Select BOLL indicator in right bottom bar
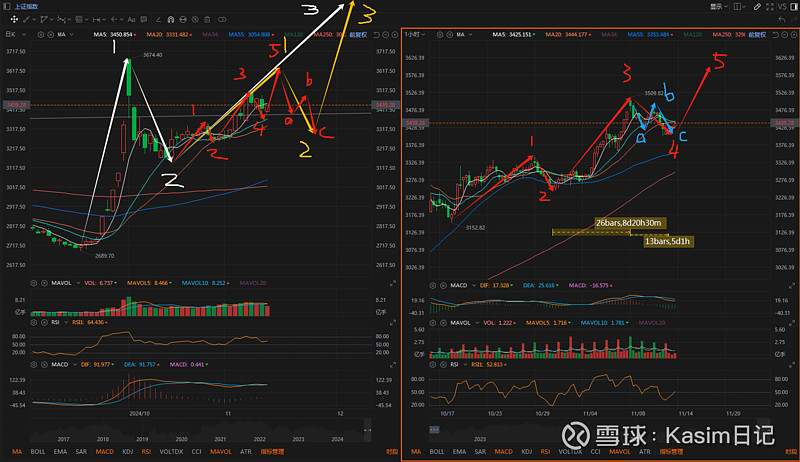 [x=437, y=452]
